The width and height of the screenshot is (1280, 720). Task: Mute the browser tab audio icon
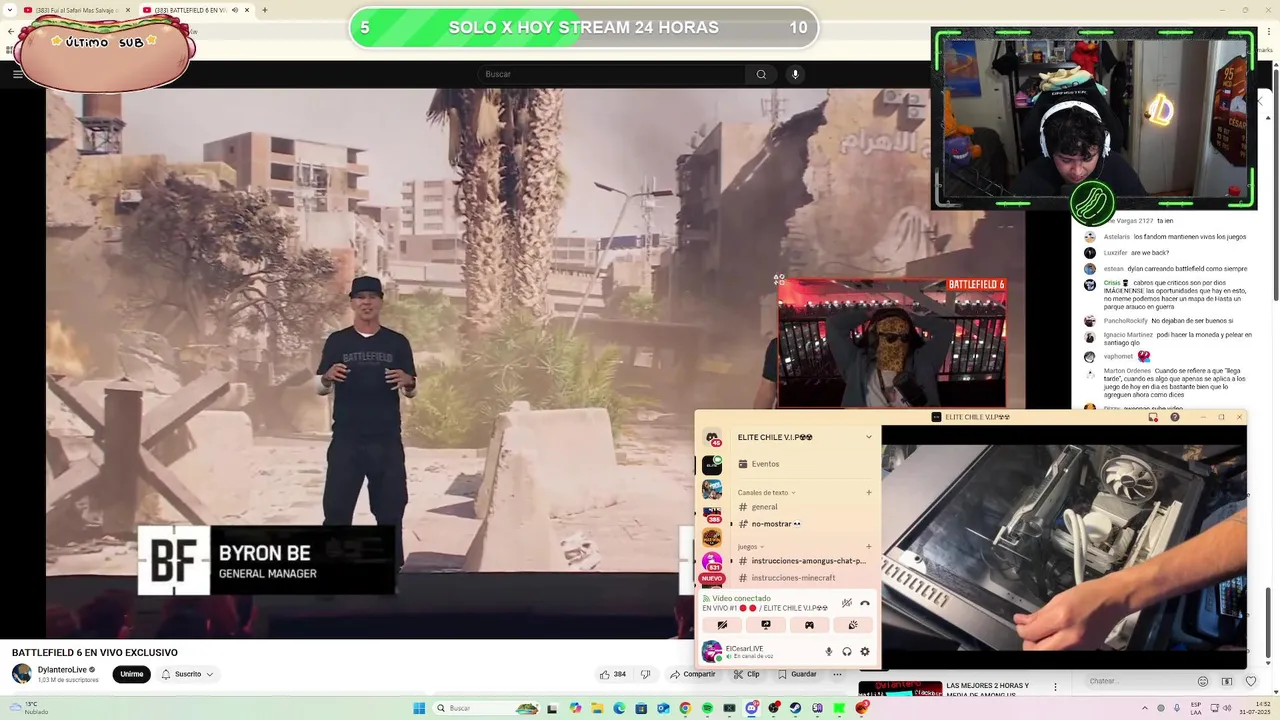[235, 10]
